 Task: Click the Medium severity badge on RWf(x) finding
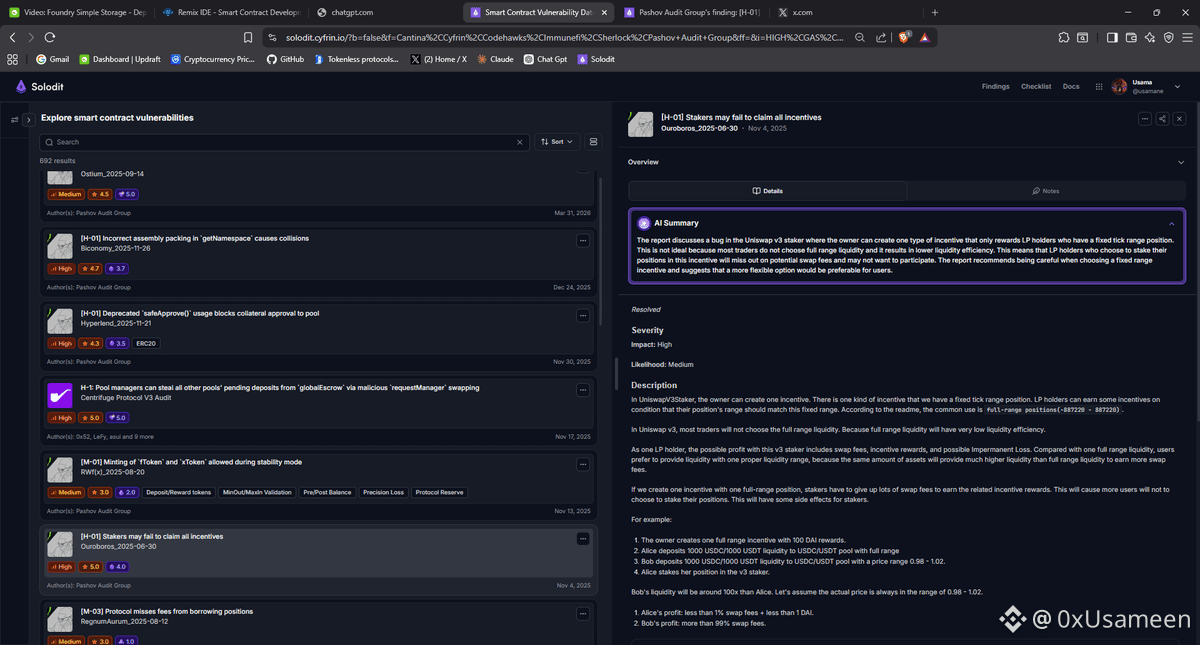pos(67,492)
